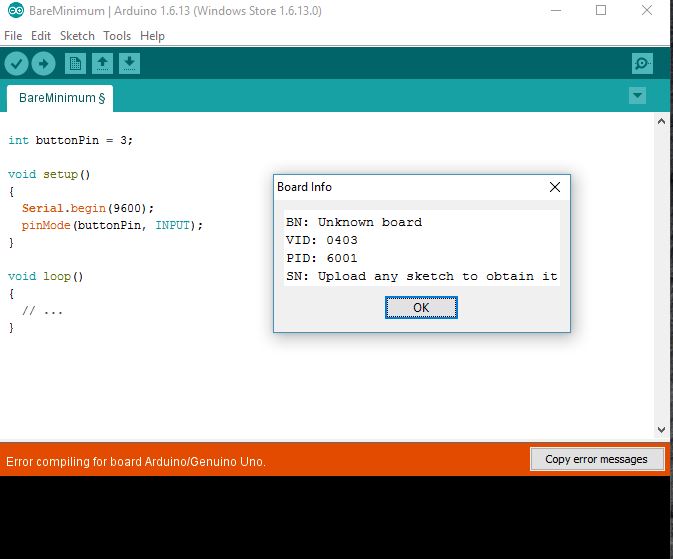Open a sketch with the up-arrow icon

pyautogui.click(x=102, y=64)
